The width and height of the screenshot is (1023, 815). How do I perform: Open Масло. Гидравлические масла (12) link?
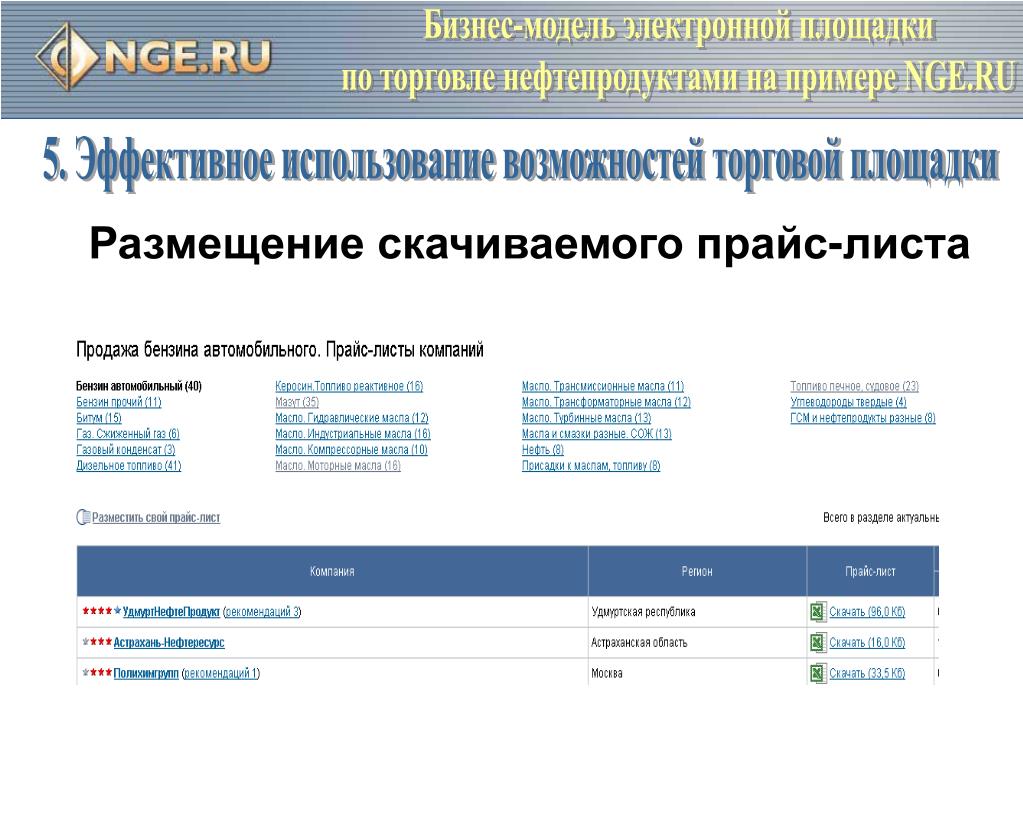[352, 418]
